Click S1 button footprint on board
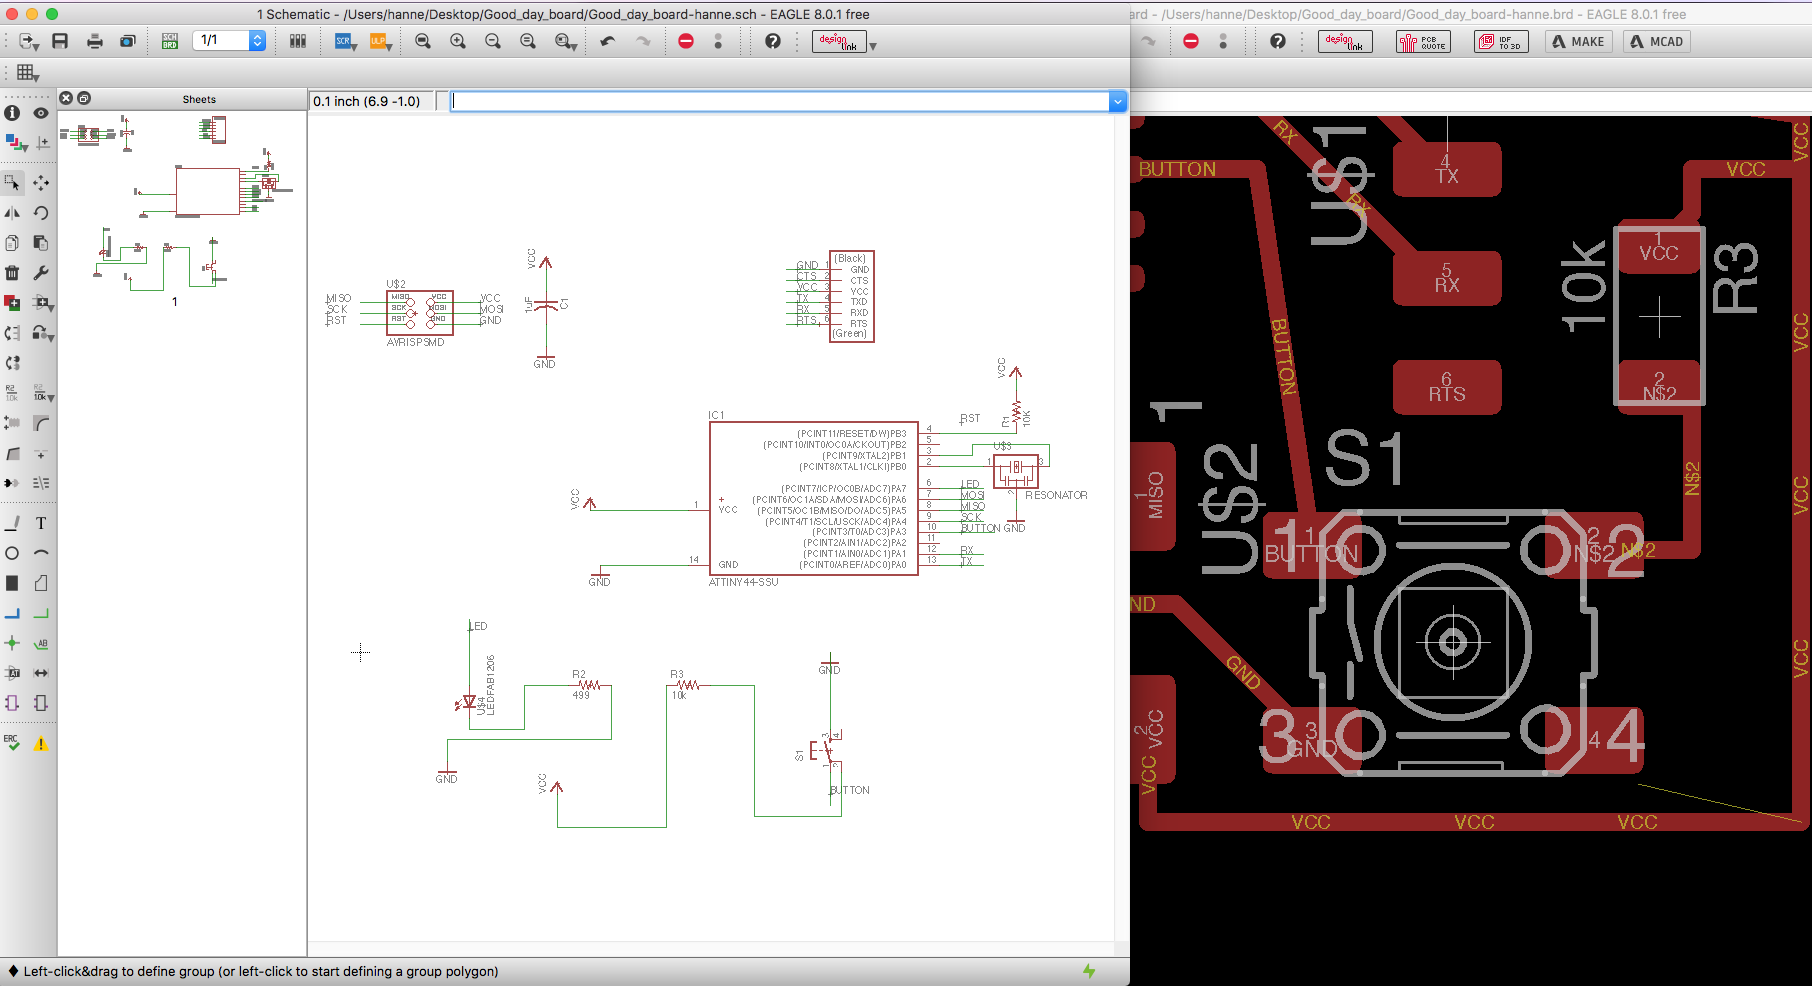1812x986 pixels. [1452, 642]
